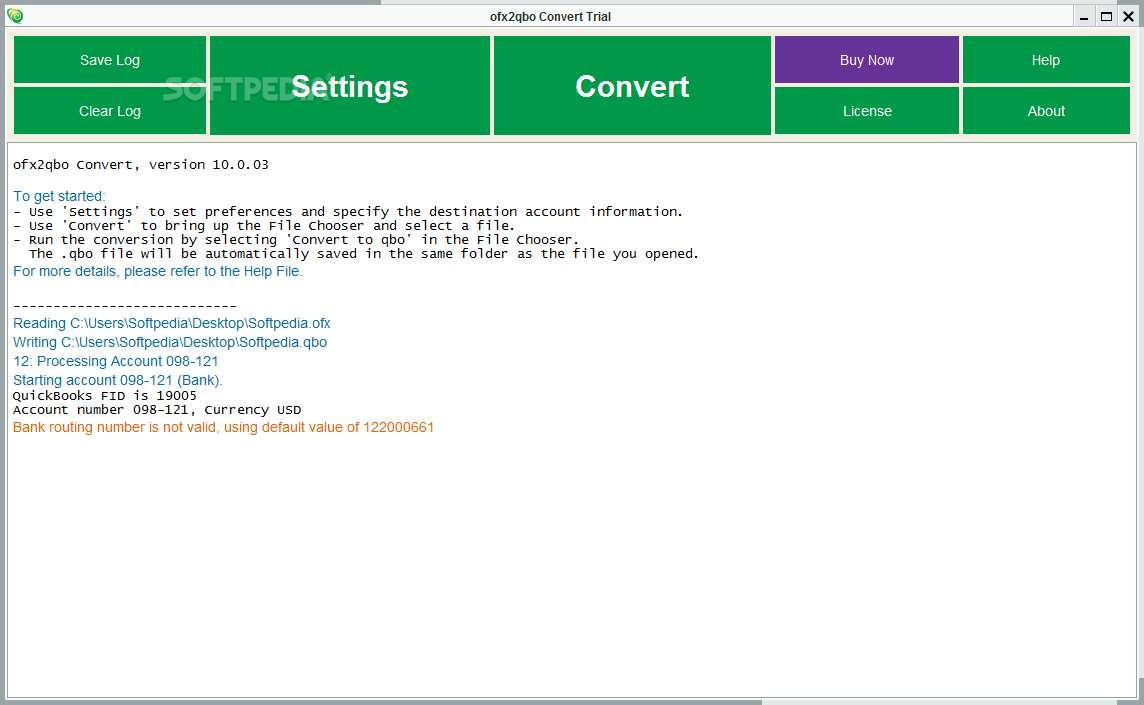Click 'Account number 098-121, Currency USD' line
Screen dimensions: 1144x705
(157, 410)
